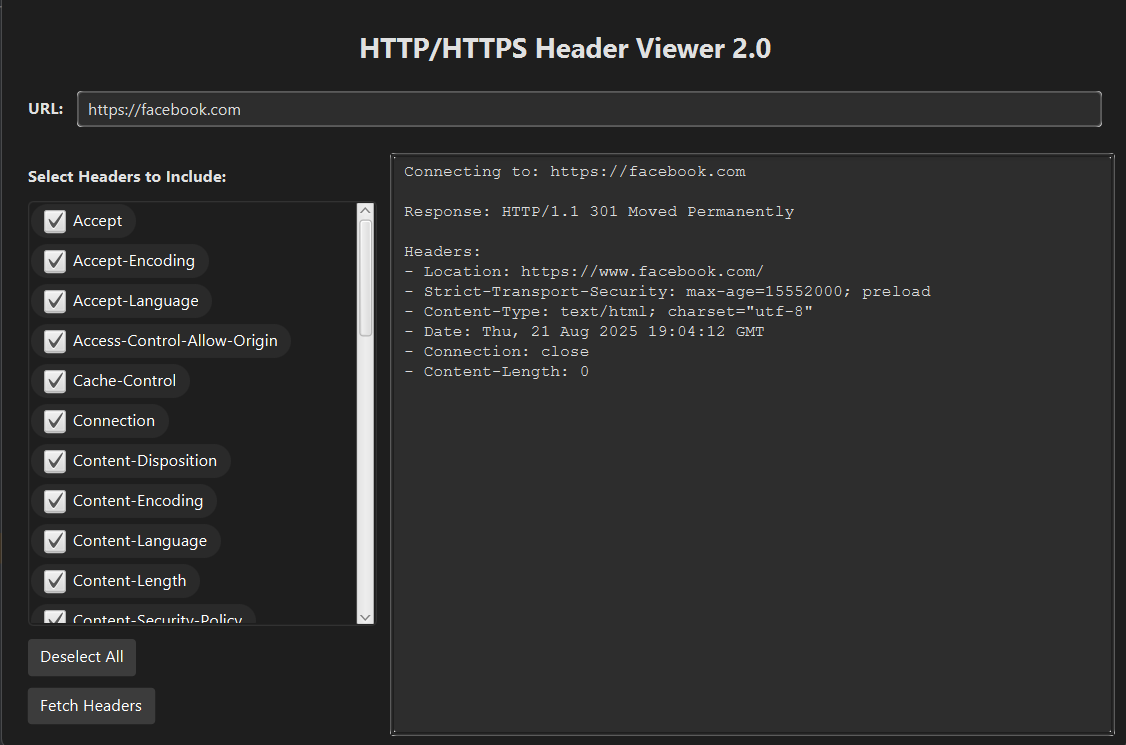1126x745 pixels.
Task: Click the header list scrollbar thumb
Action: [366, 278]
